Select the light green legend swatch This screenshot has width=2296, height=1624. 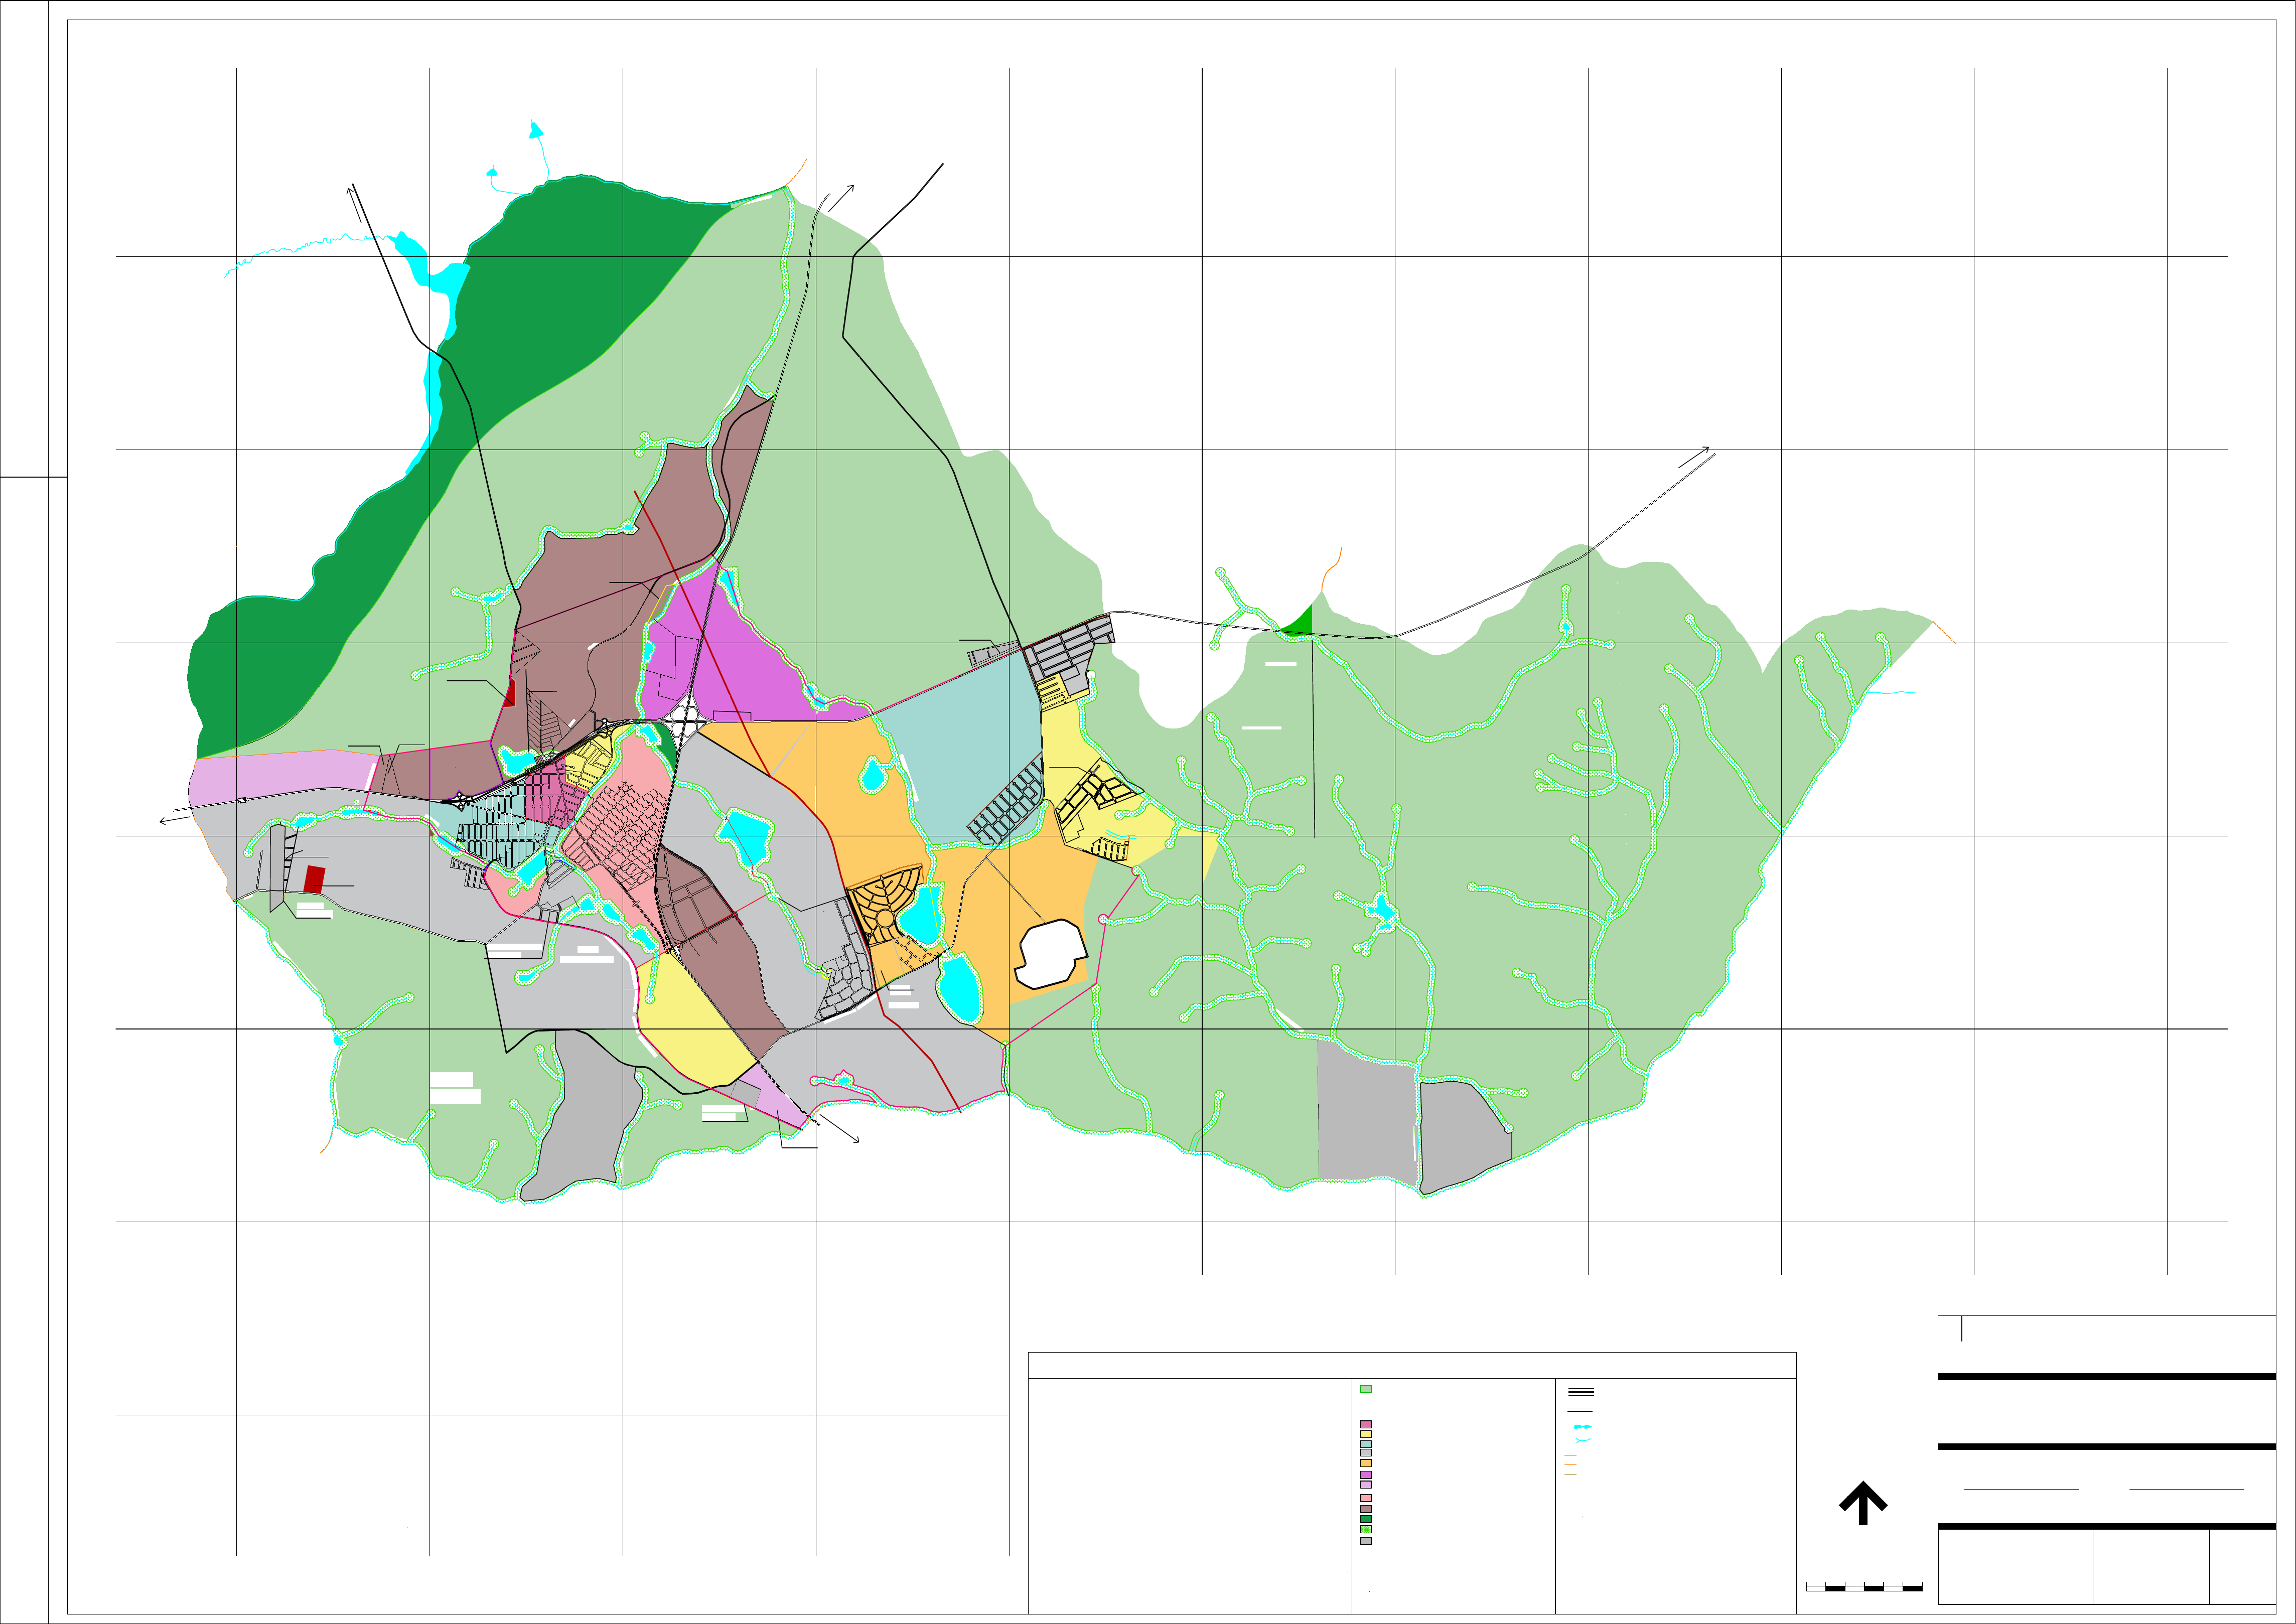tap(1366, 1389)
